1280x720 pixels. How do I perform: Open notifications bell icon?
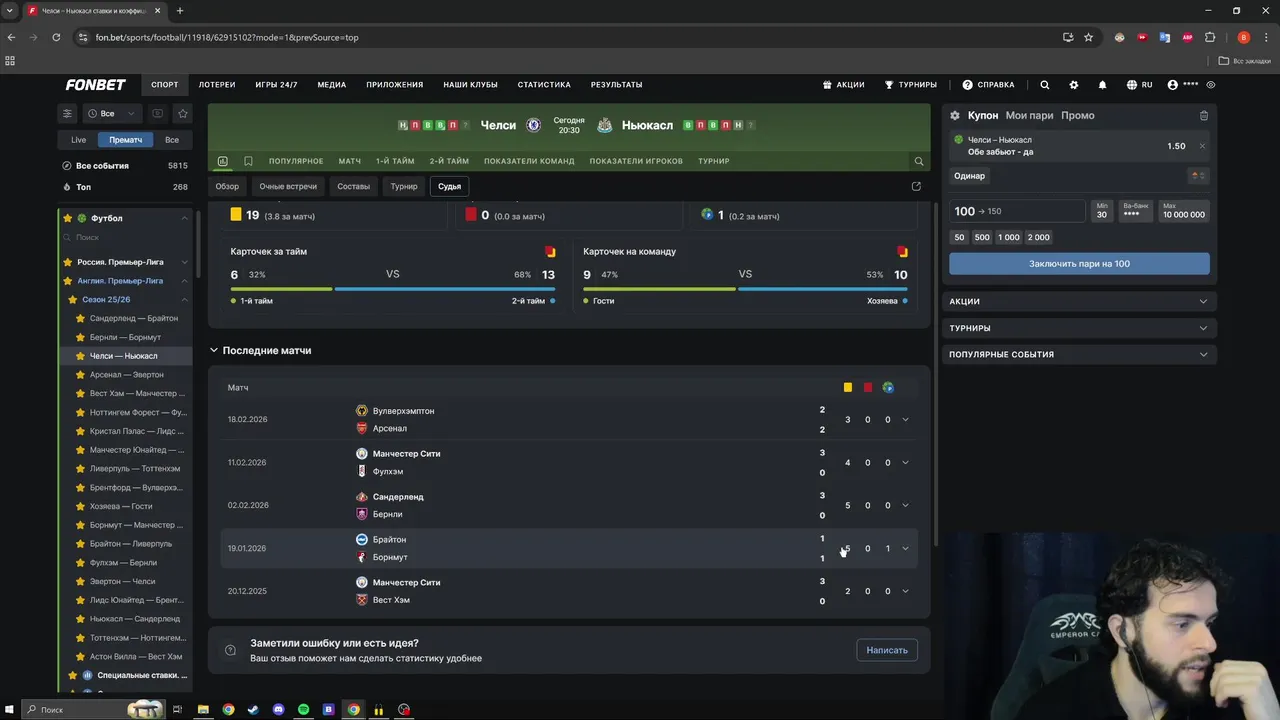click(x=1103, y=85)
